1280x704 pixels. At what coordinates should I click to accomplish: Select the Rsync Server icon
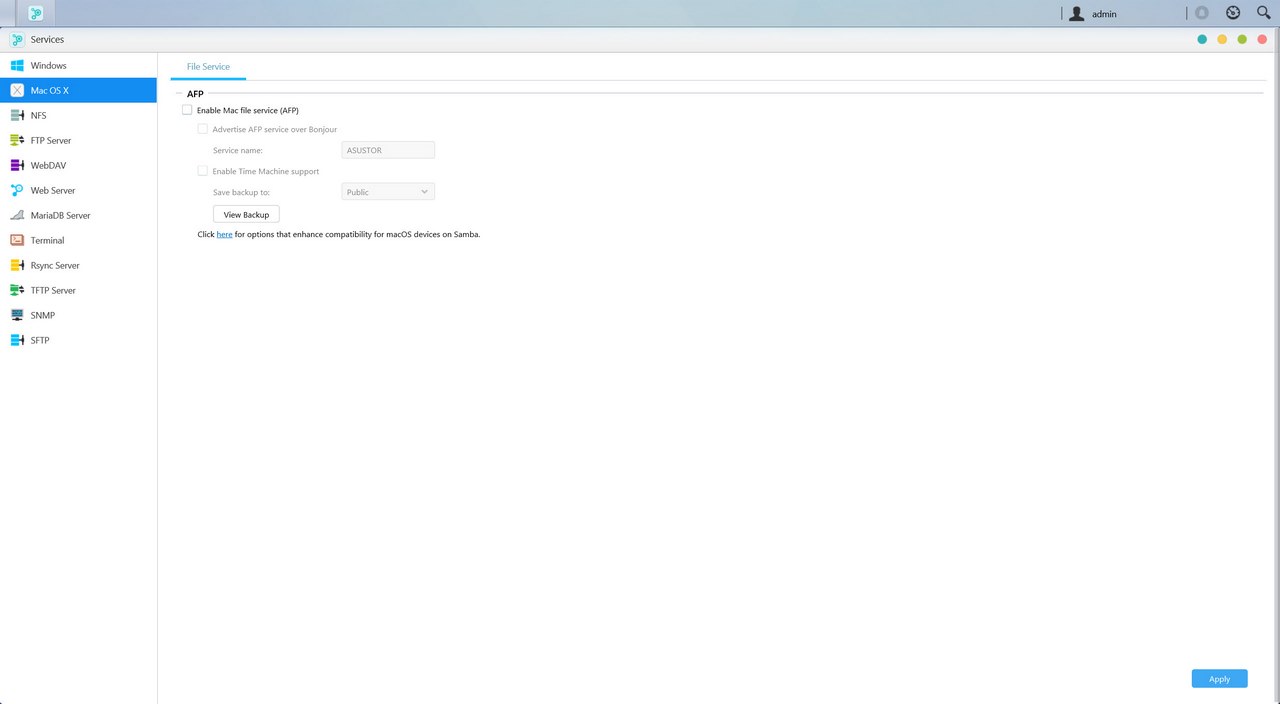[17, 265]
